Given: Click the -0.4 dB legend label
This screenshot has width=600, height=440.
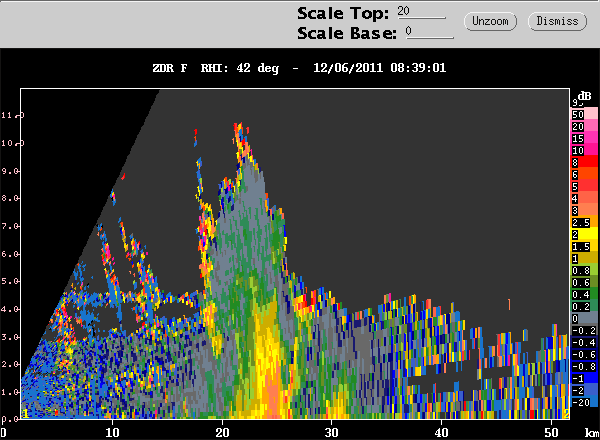Looking at the screenshot, I should coord(584,342).
